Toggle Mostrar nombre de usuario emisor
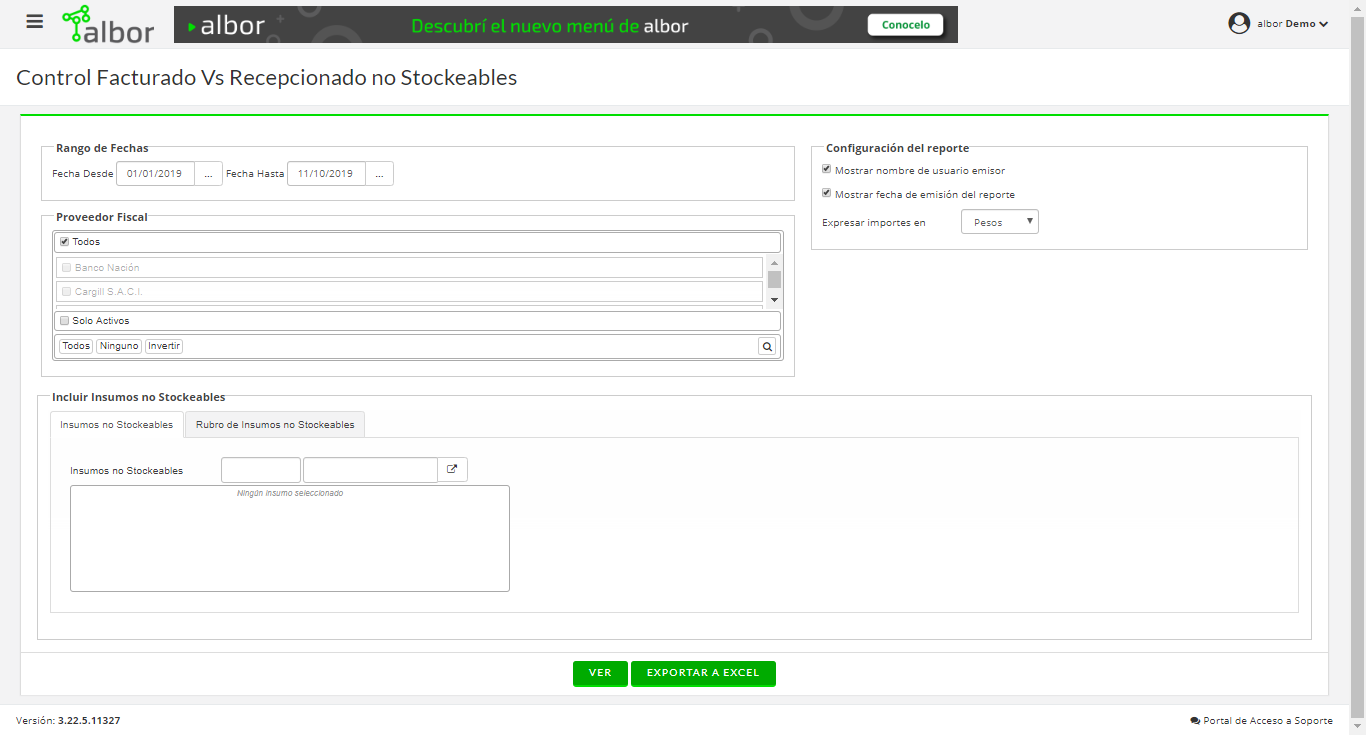This screenshot has height=735, width=1366. 827,170
